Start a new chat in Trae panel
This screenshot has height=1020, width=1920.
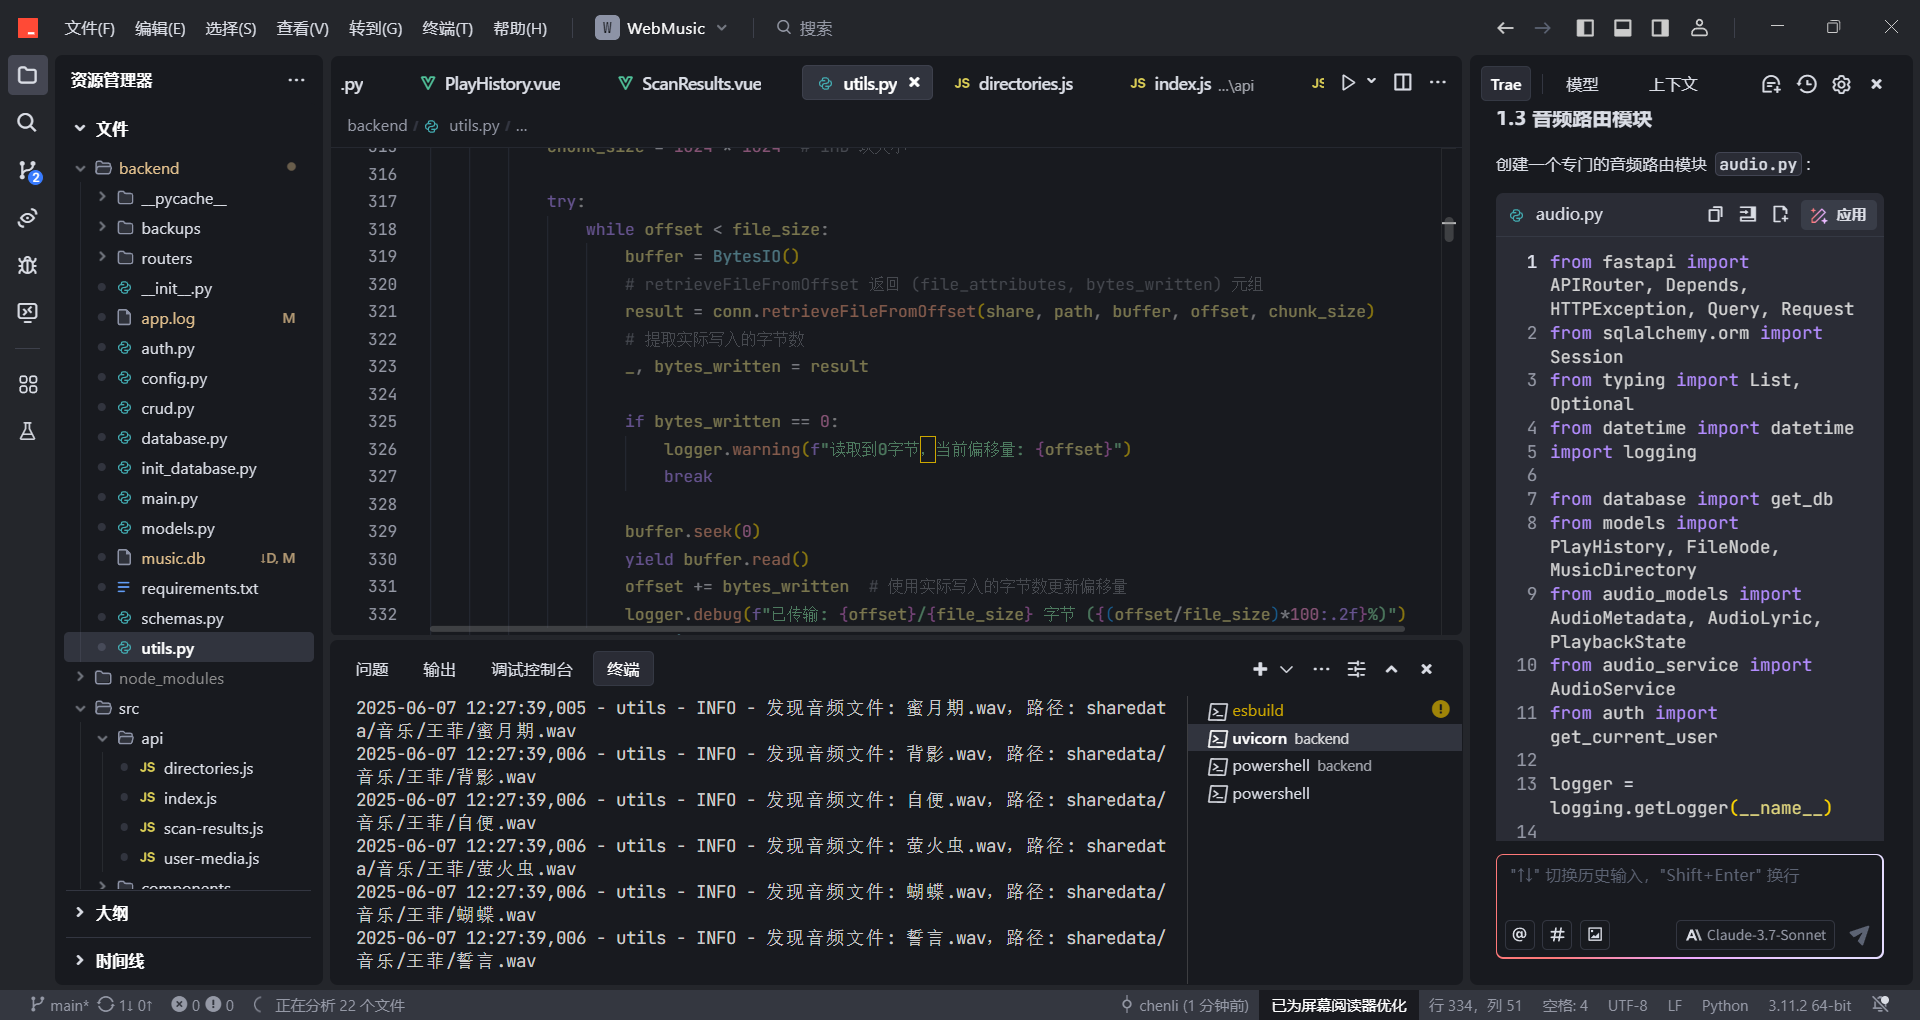1771,84
